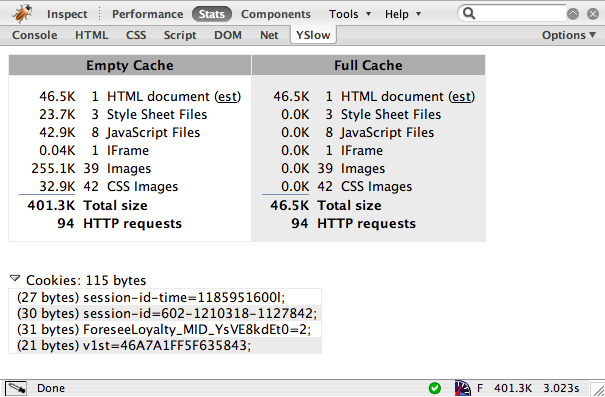Switch to the Net tab
The image size is (605, 397).
click(x=269, y=35)
